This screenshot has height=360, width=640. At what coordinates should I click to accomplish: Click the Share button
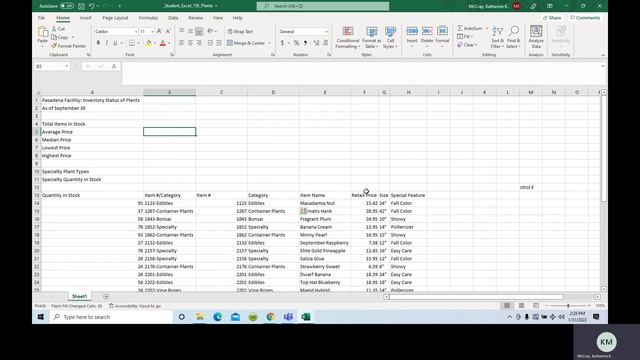click(x=552, y=18)
